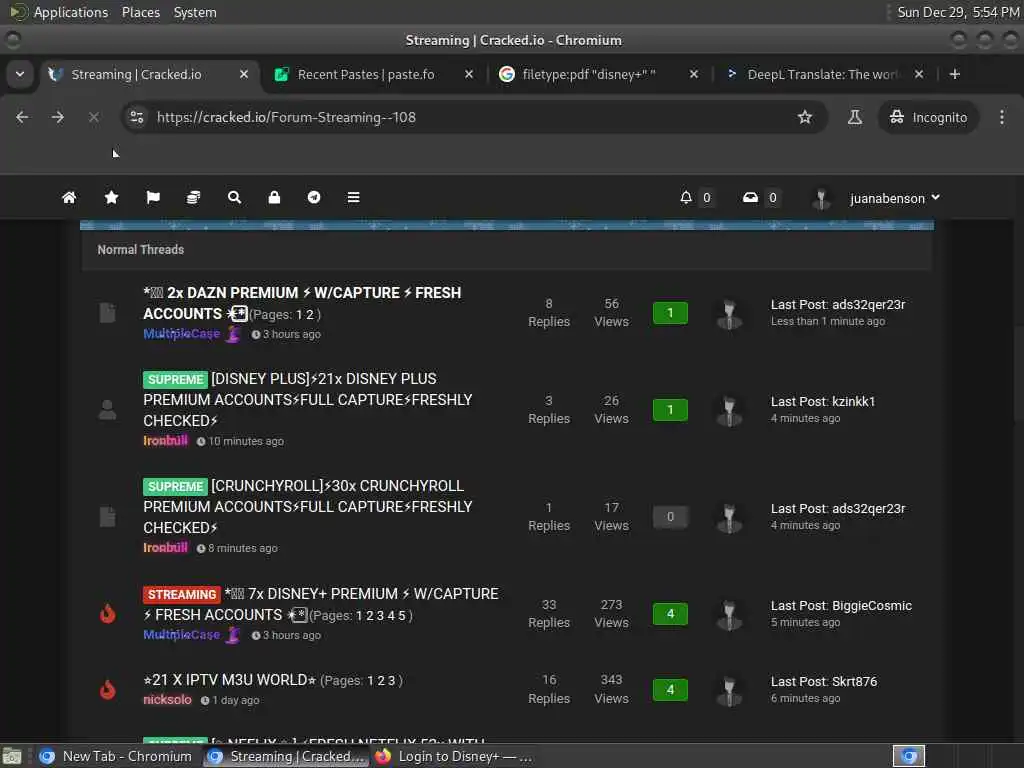The image size is (1024, 768).
Task: Open the 21x DISNEY PLUS PREMIUM thread
Action: pos(308,400)
